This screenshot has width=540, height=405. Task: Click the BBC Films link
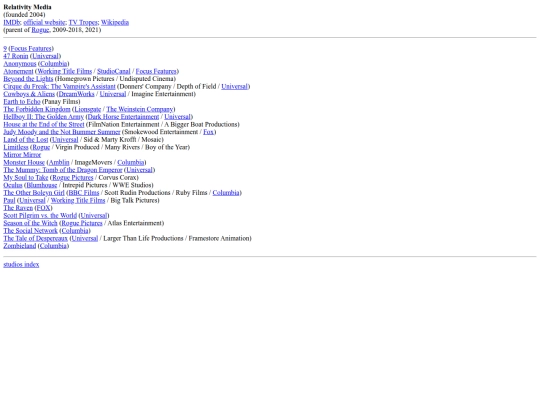coord(84,193)
